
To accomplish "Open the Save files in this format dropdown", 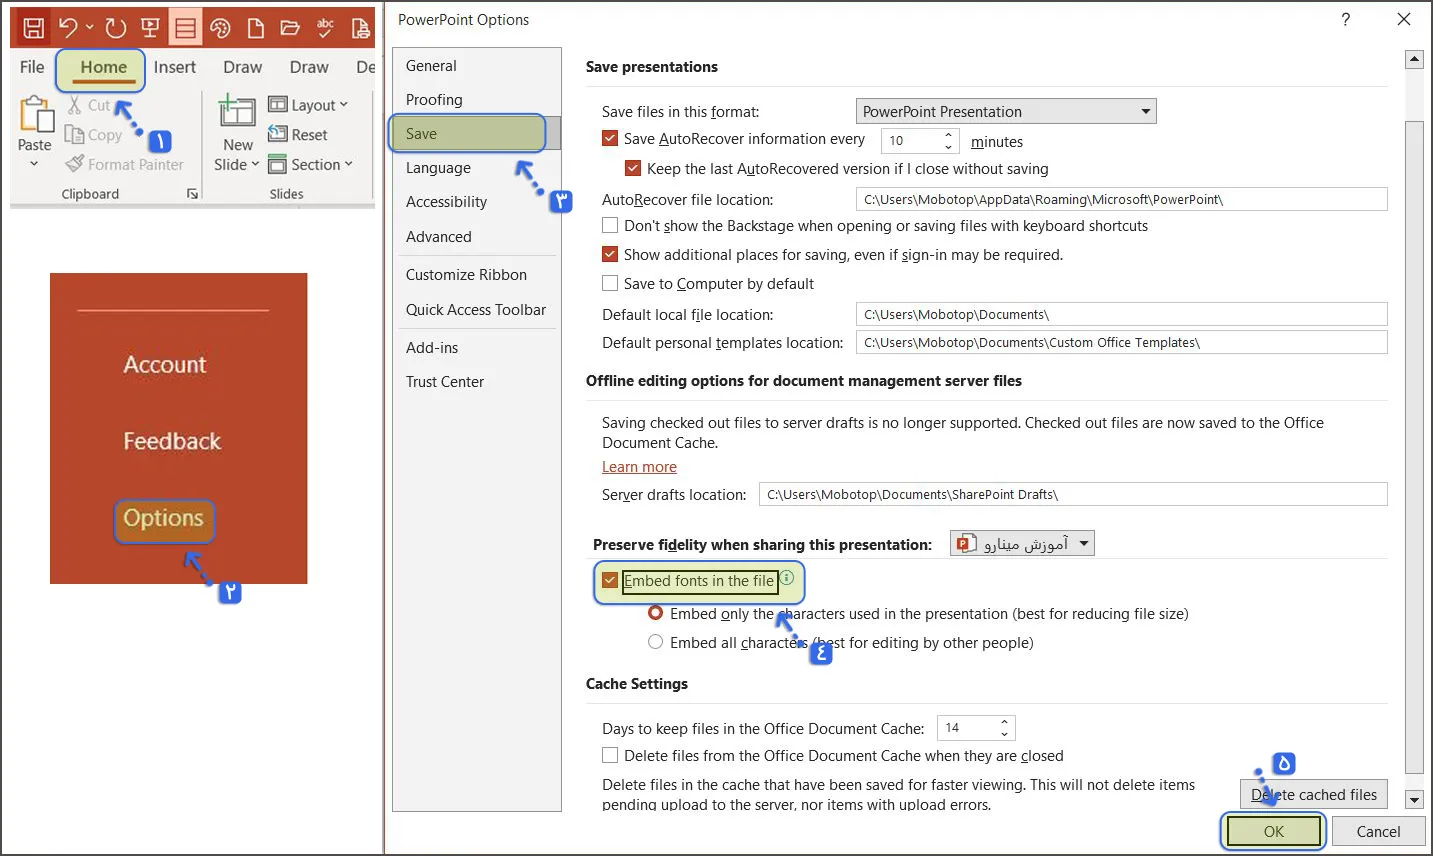I will click(x=1006, y=111).
